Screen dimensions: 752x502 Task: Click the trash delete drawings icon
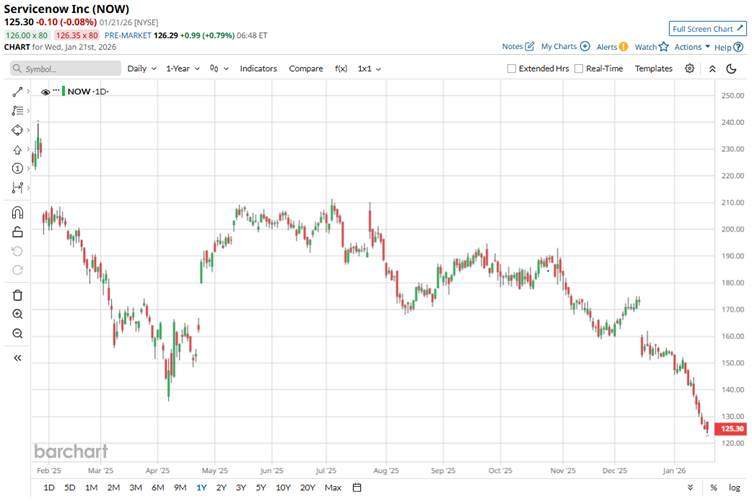[x=17, y=294]
